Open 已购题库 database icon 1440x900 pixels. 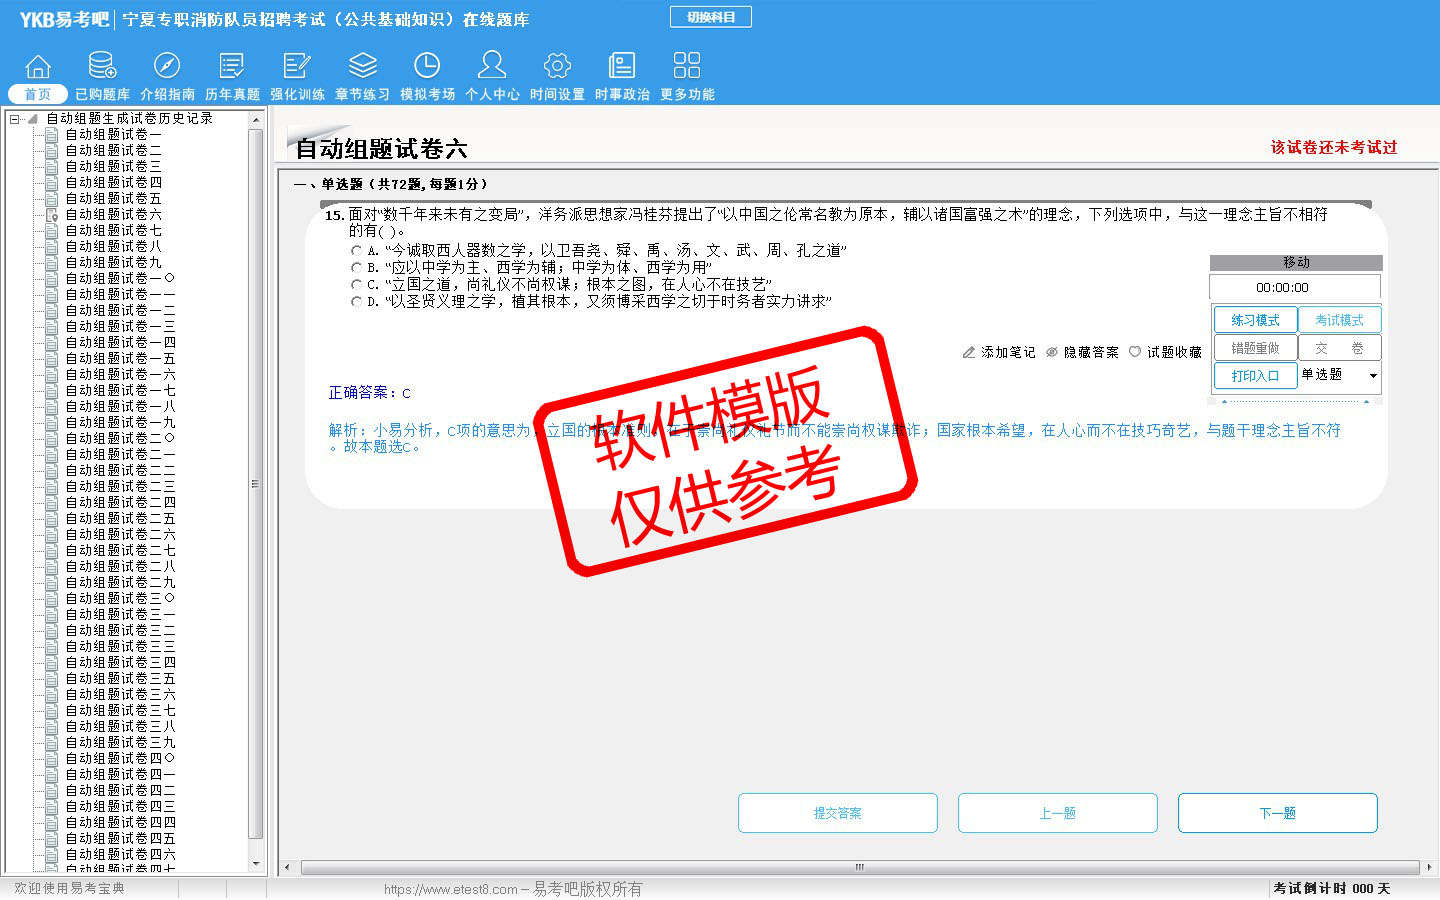(102, 66)
